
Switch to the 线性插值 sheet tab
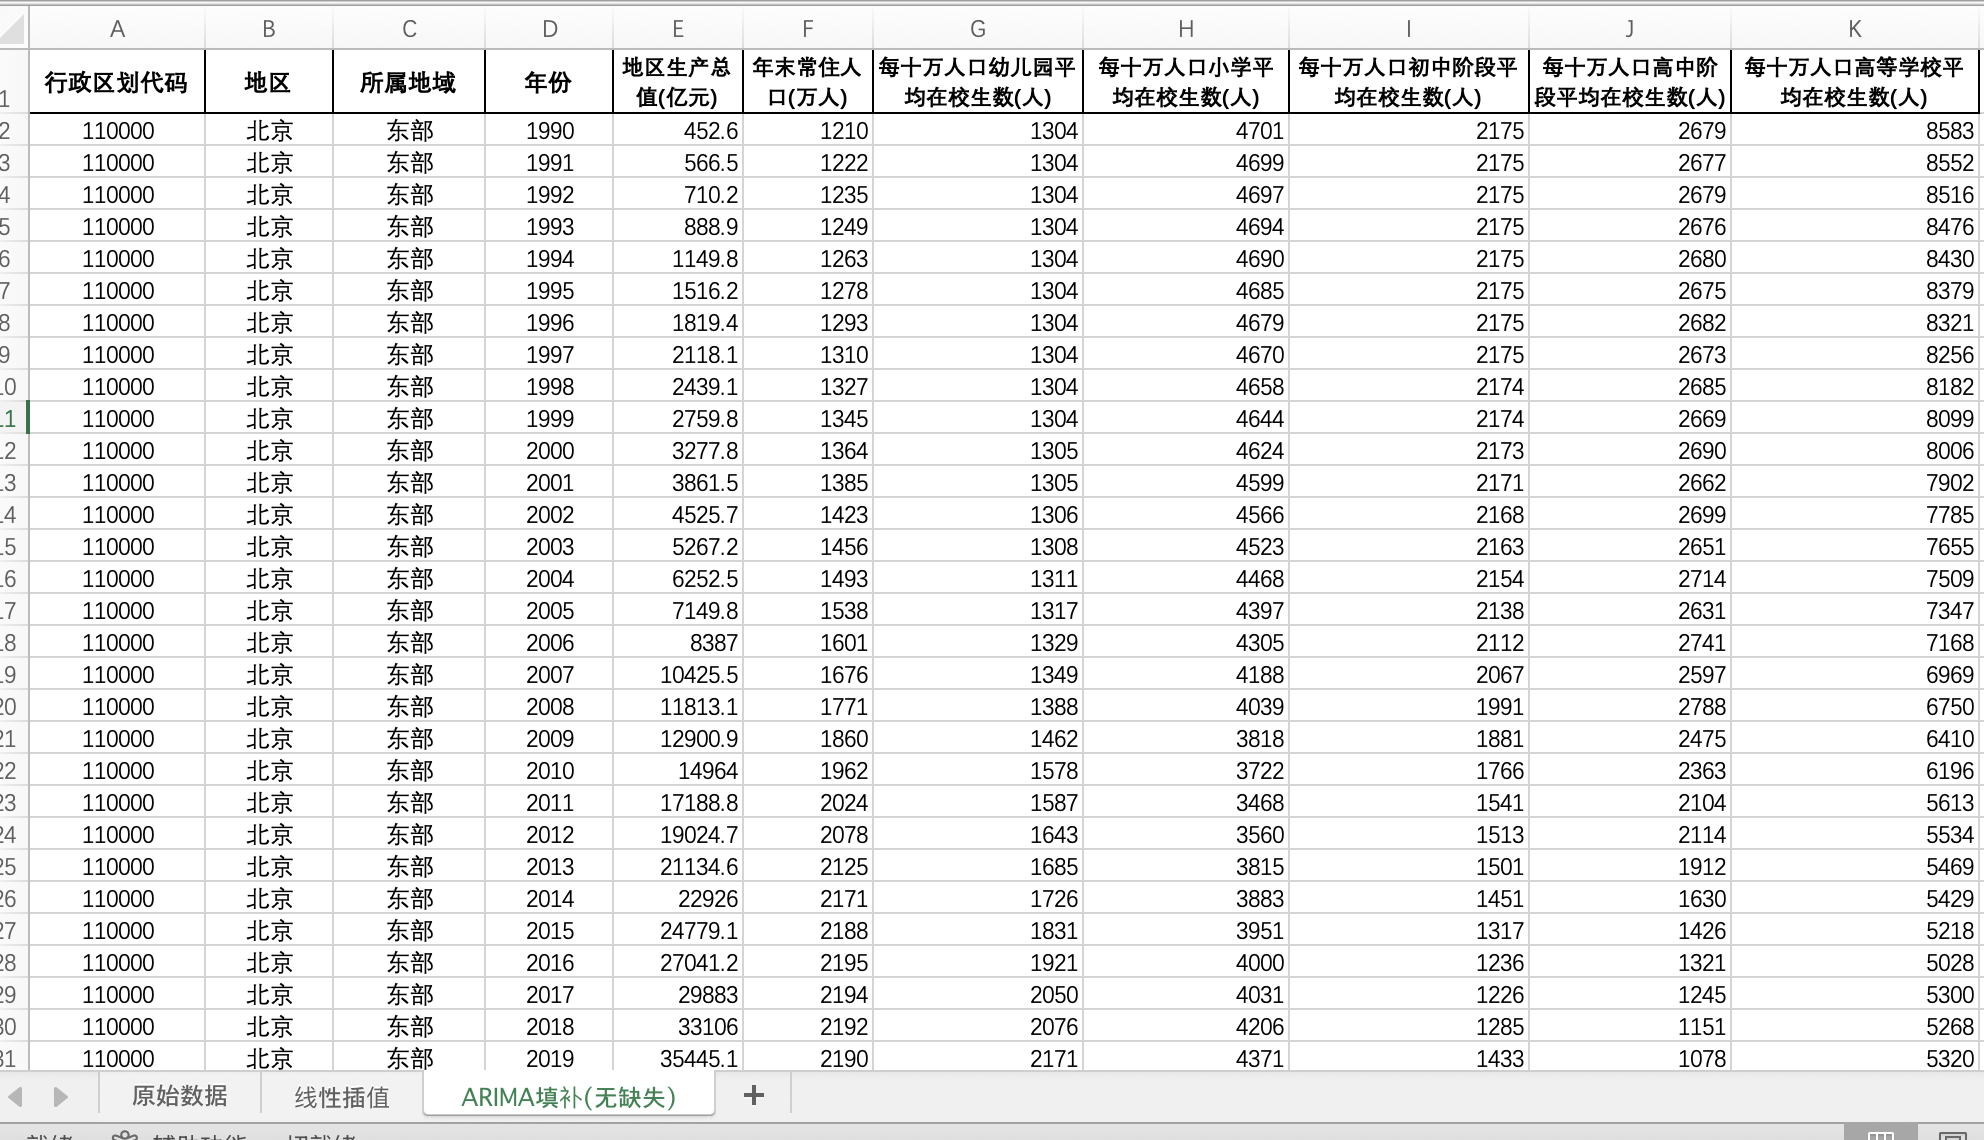[342, 1097]
